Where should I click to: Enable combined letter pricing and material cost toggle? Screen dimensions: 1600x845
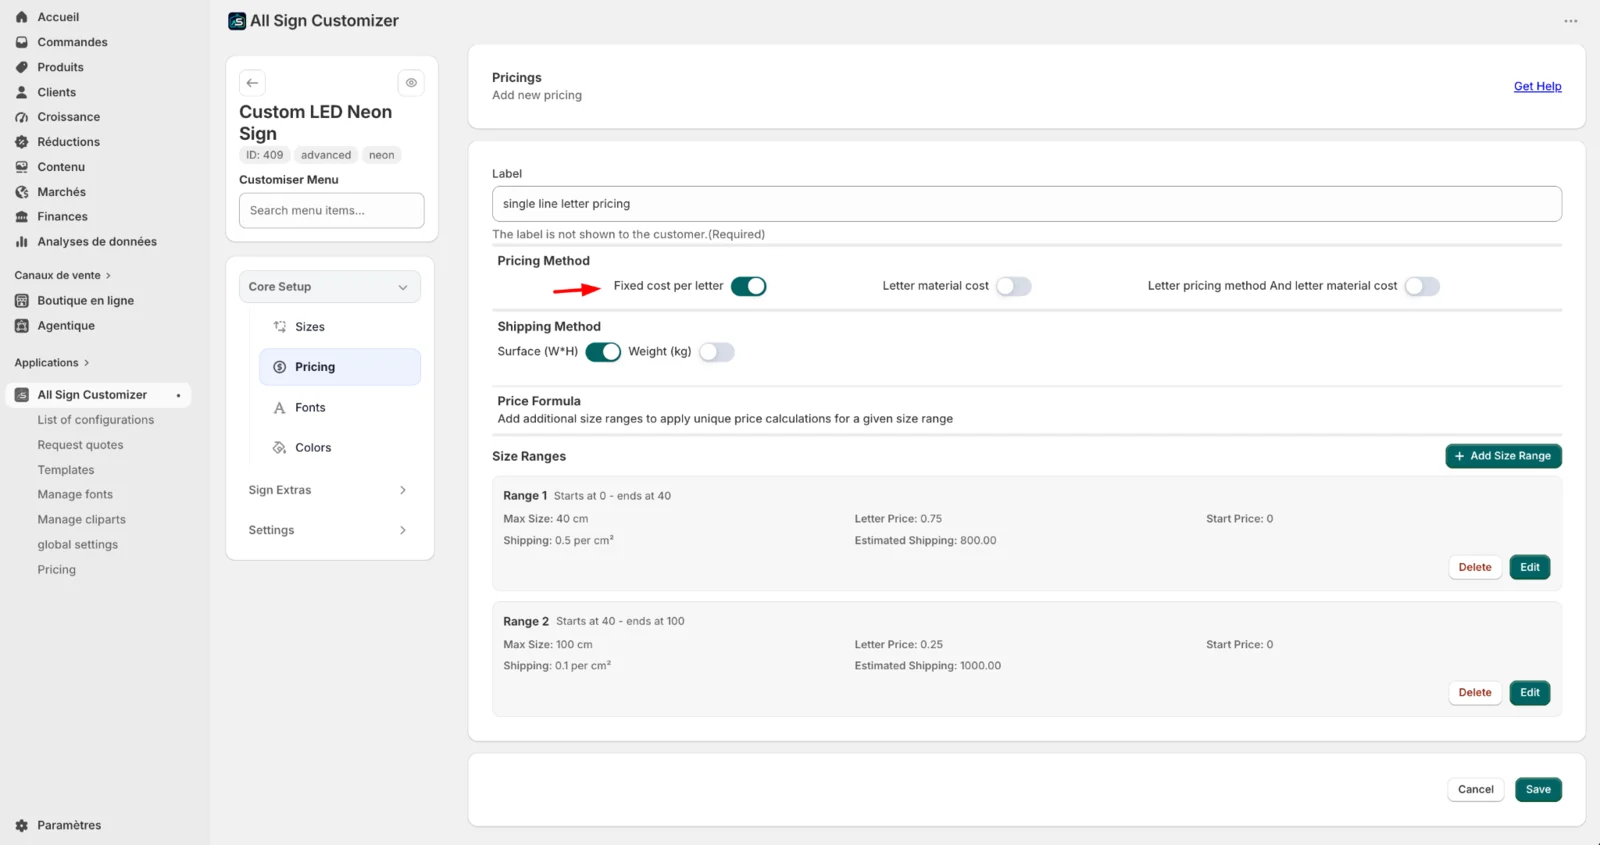tap(1422, 286)
